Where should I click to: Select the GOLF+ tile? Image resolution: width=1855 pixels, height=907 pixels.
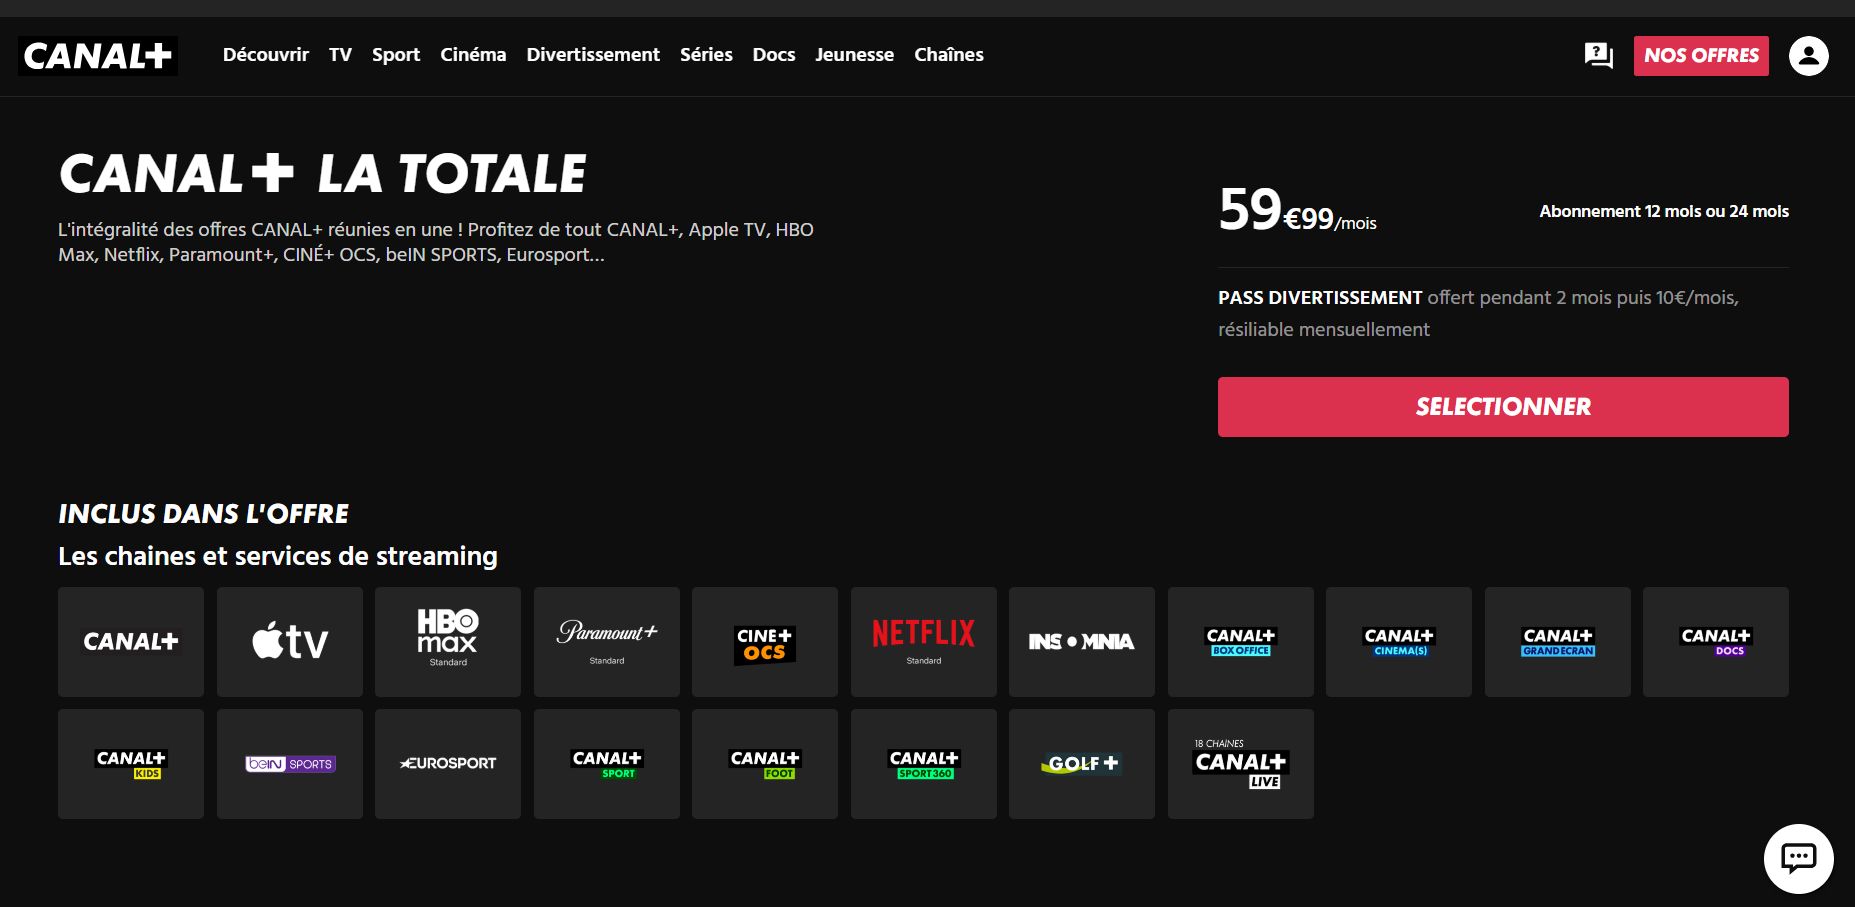1082,764
